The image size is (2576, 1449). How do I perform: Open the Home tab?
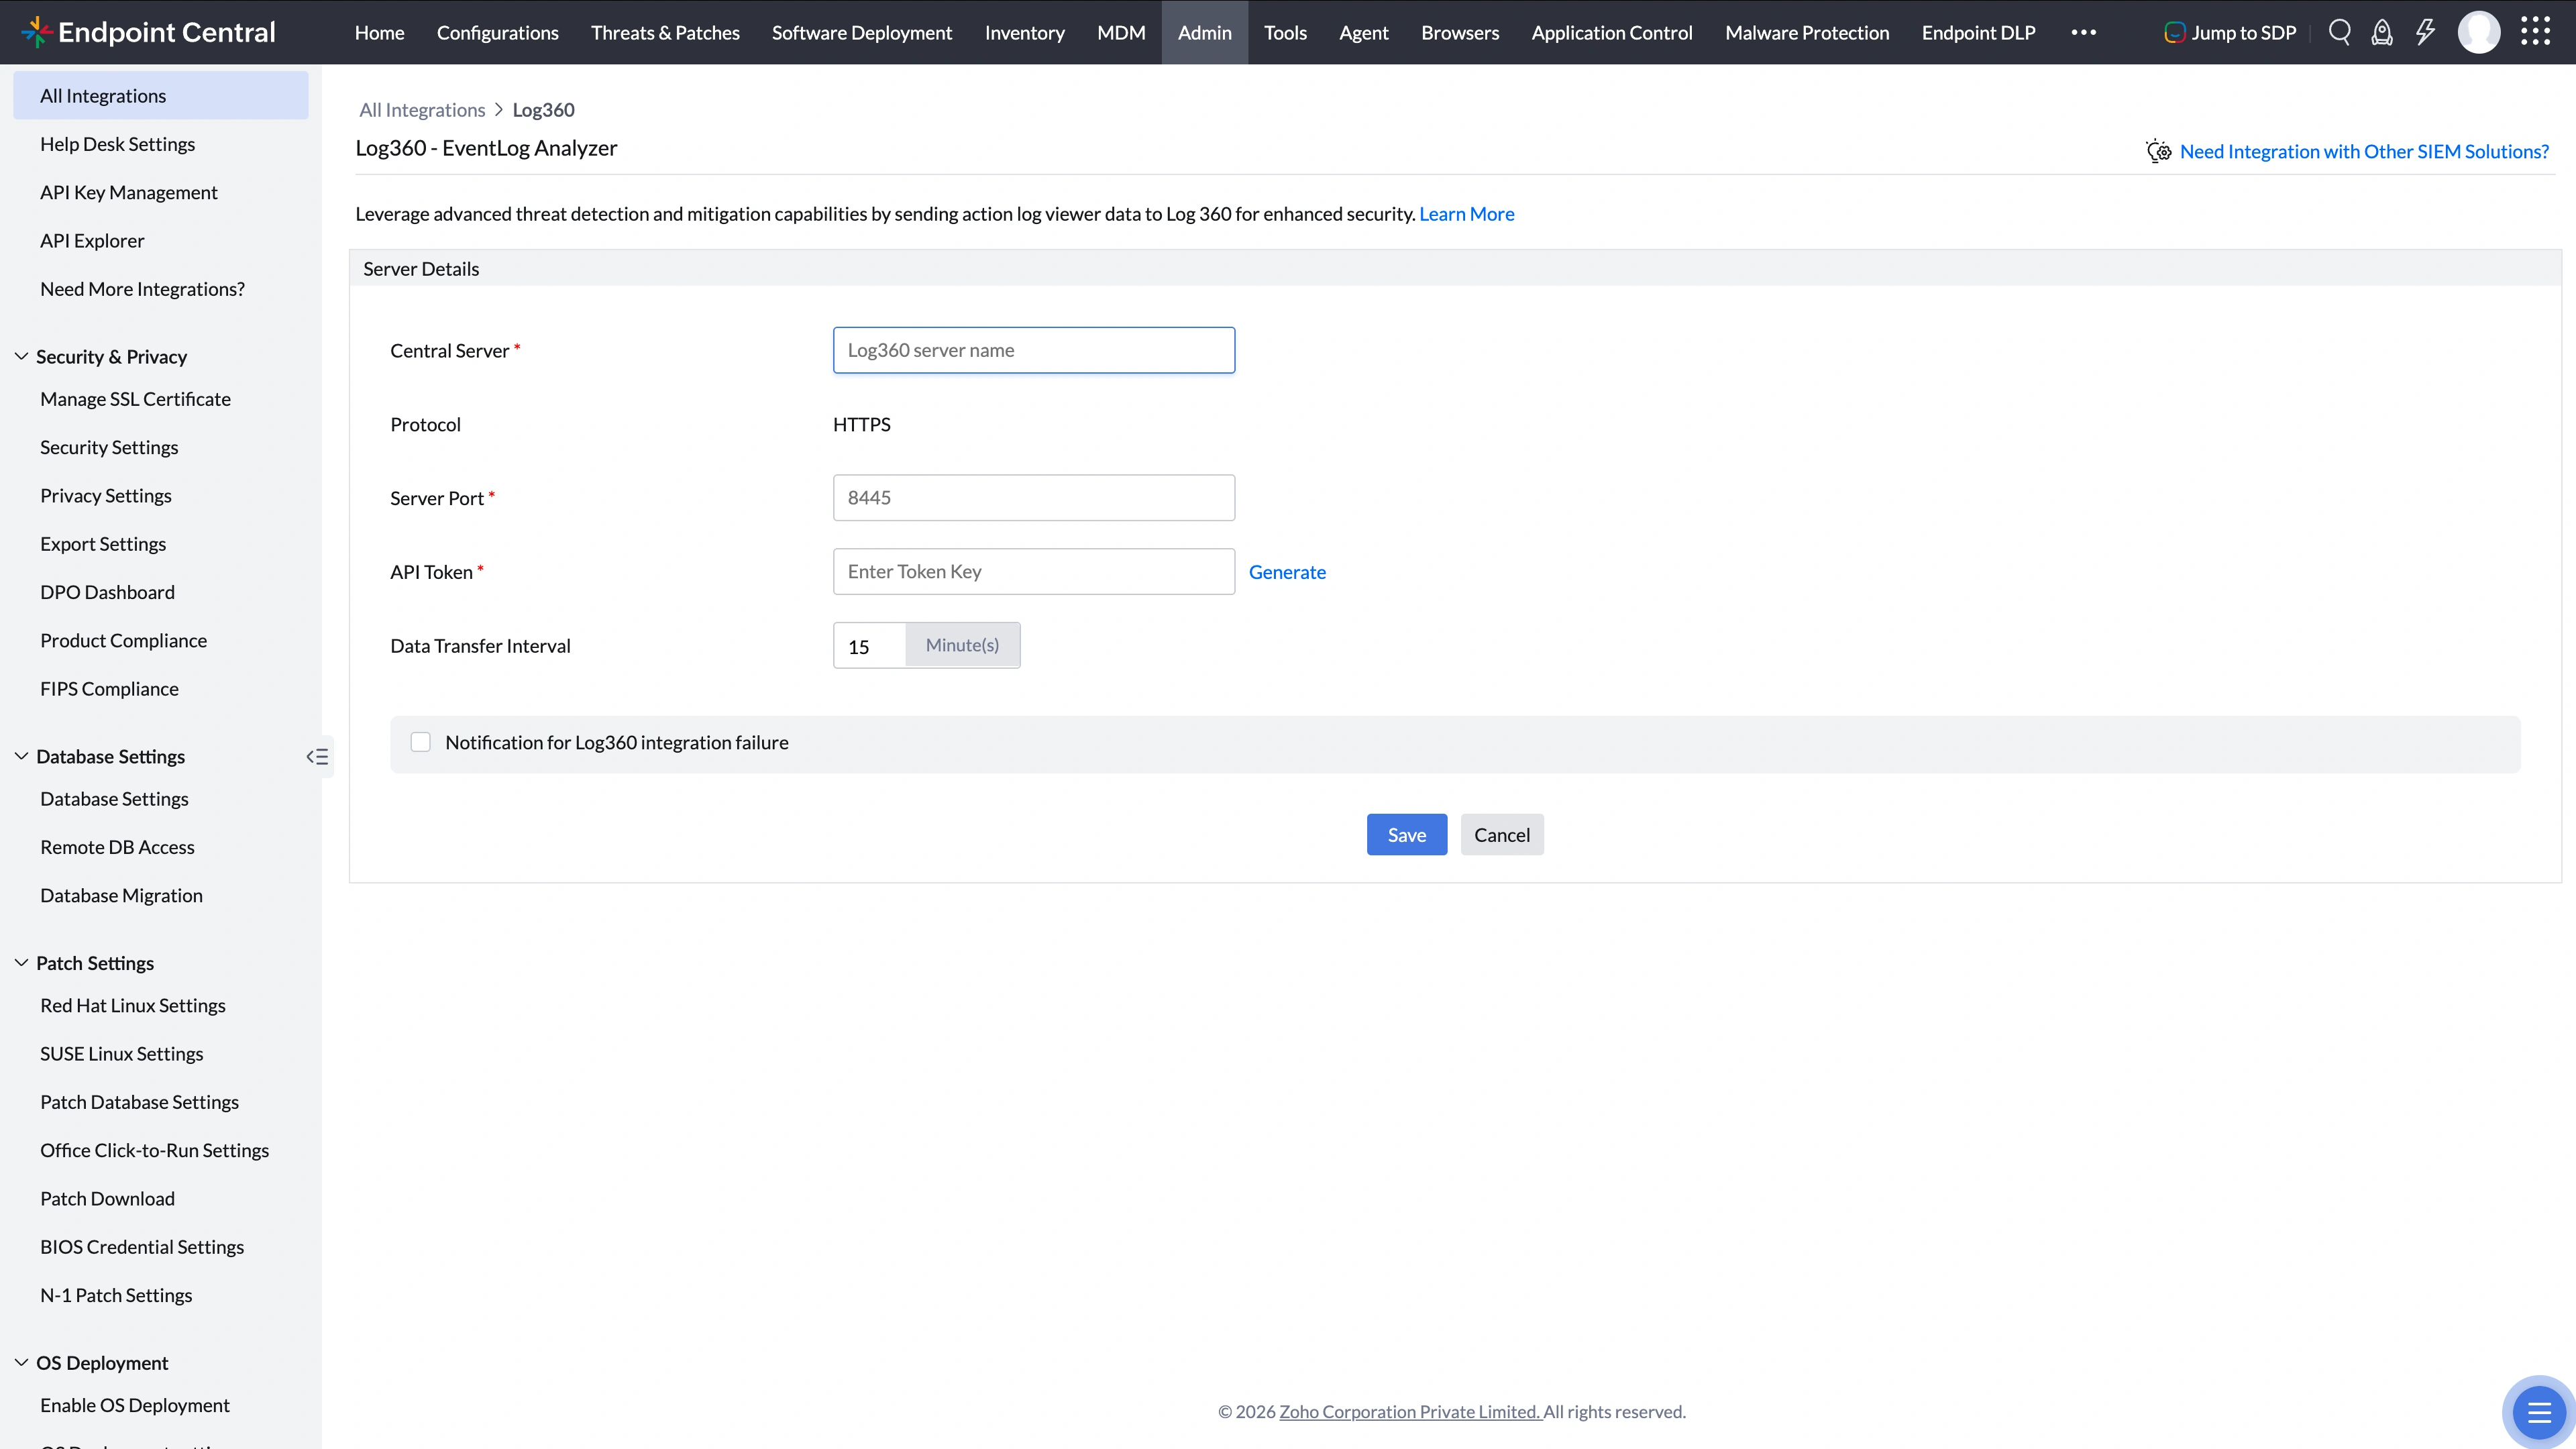pos(379,32)
